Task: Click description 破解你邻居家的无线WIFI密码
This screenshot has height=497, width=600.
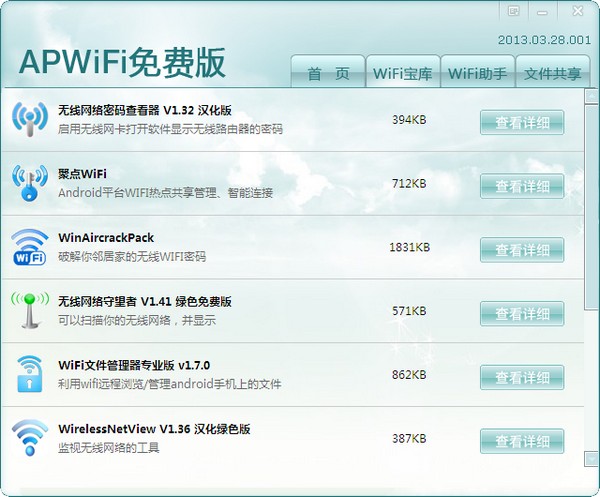Action: 132,256
